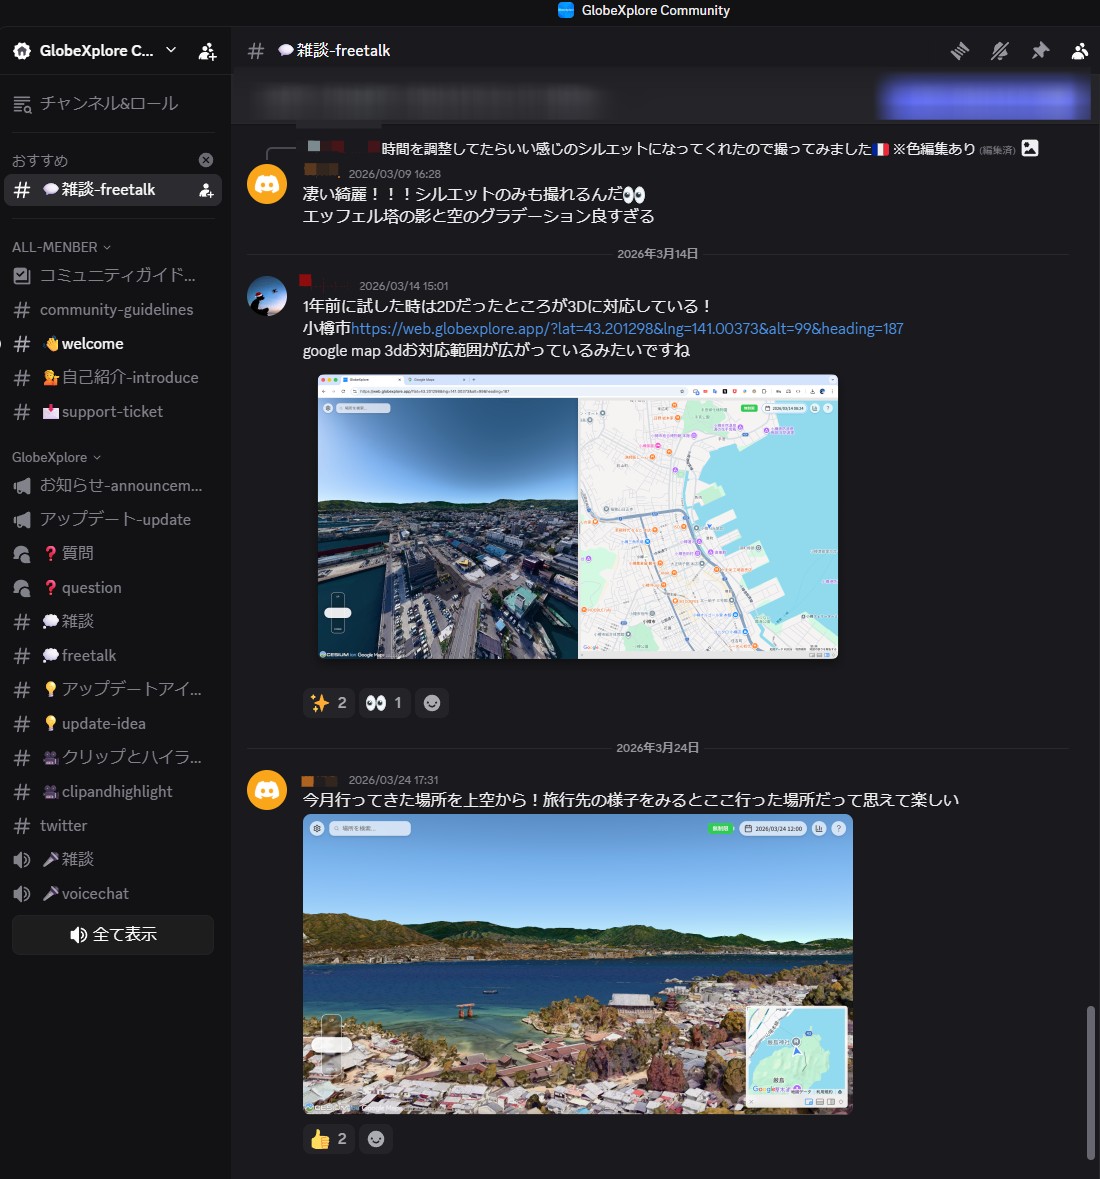This screenshot has width=1100, height=1179.
Task: Open the 質問 forum channel
Action: pos(113,553)
